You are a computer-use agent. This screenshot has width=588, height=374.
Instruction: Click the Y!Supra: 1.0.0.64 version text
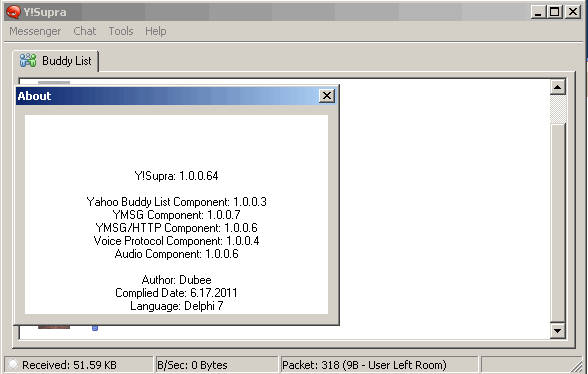pyautogui.click(x=176, y=176)
